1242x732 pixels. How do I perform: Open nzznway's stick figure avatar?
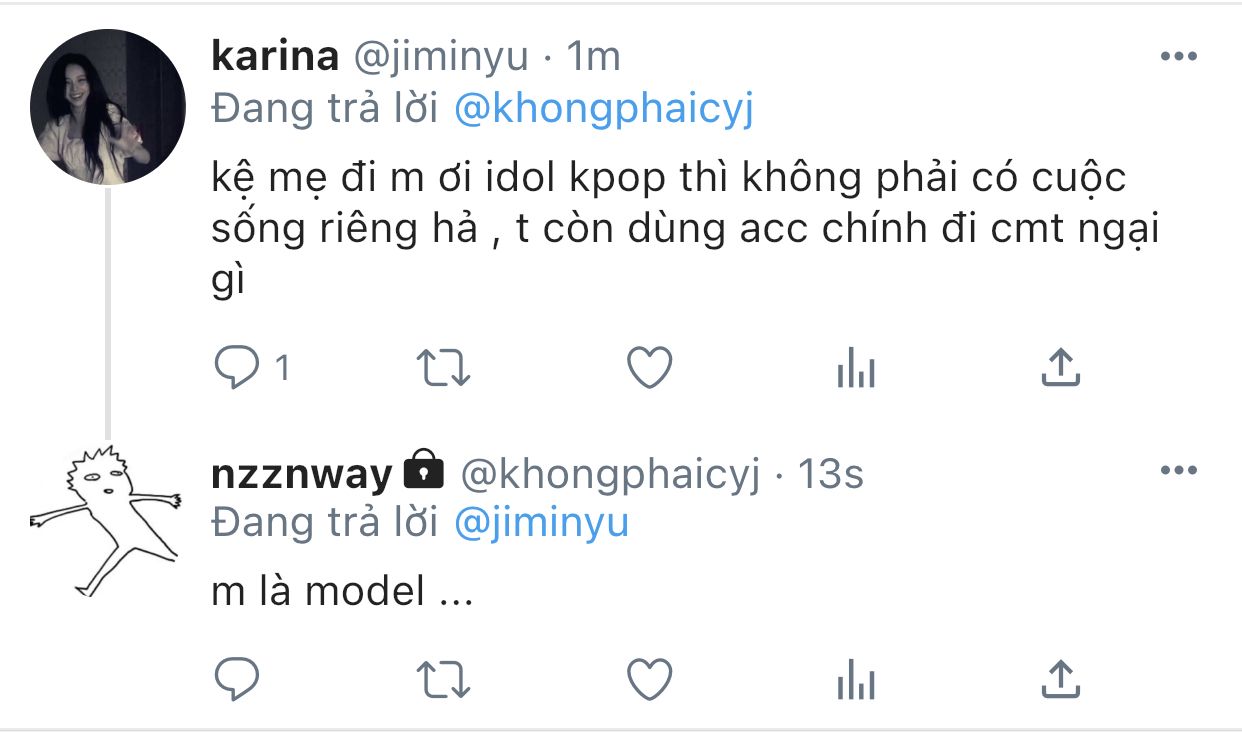coord(105,520)
